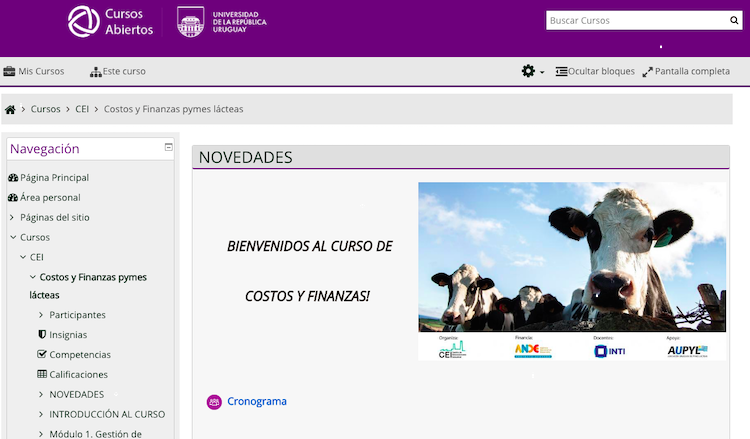Open Páginas del sitio link
750x439 pixels.
(55, 217)
